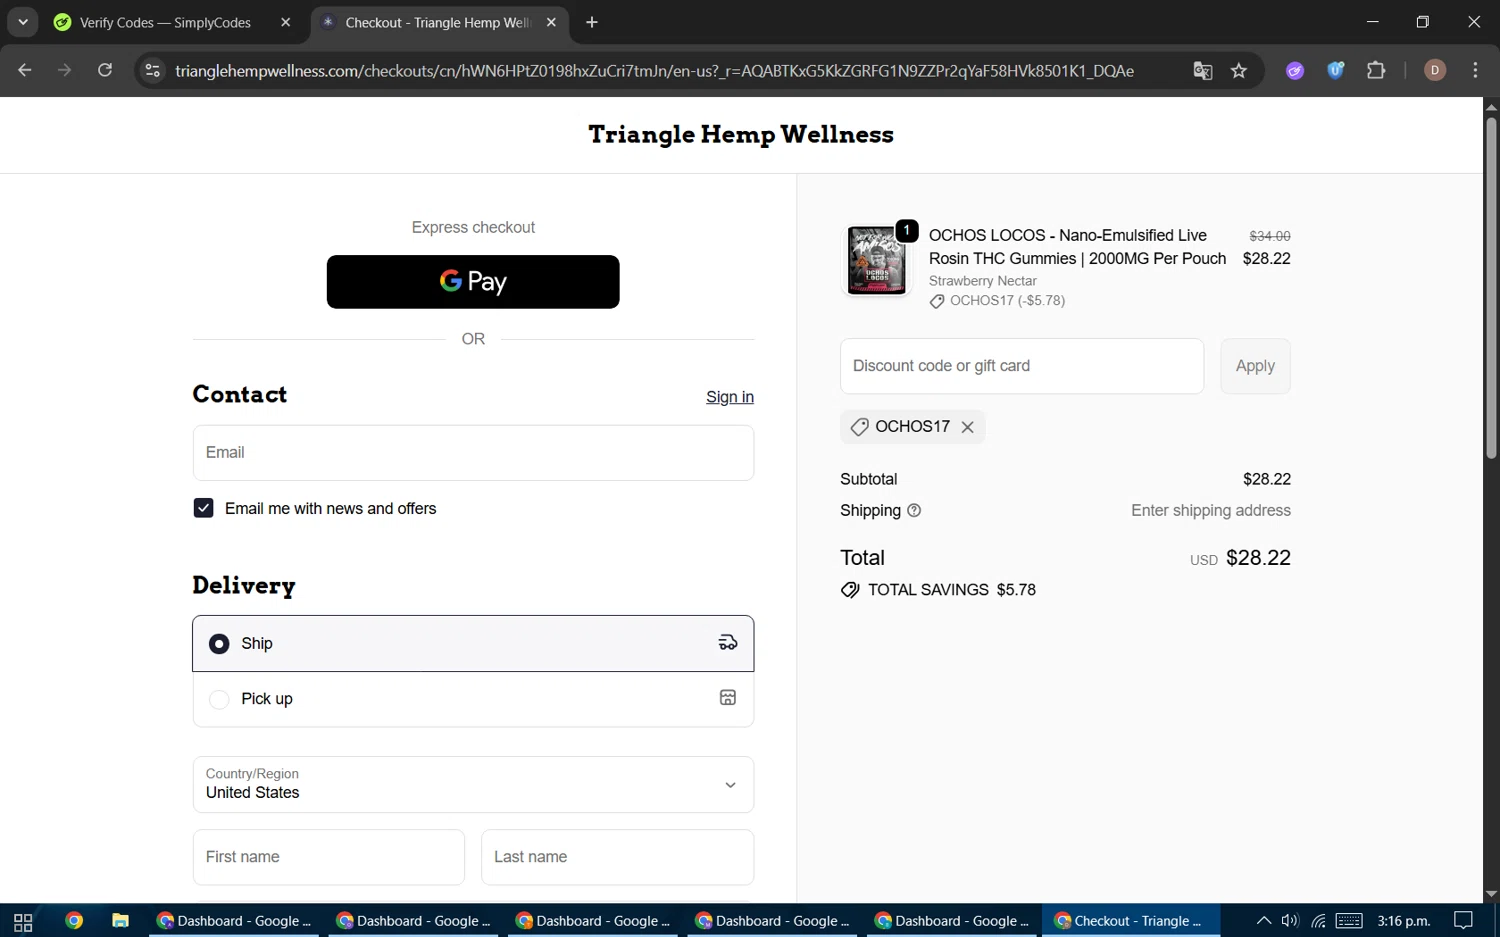The height and width of the screenshot is (937, 1500).
Task: Click the First name field
Action: 329,857
